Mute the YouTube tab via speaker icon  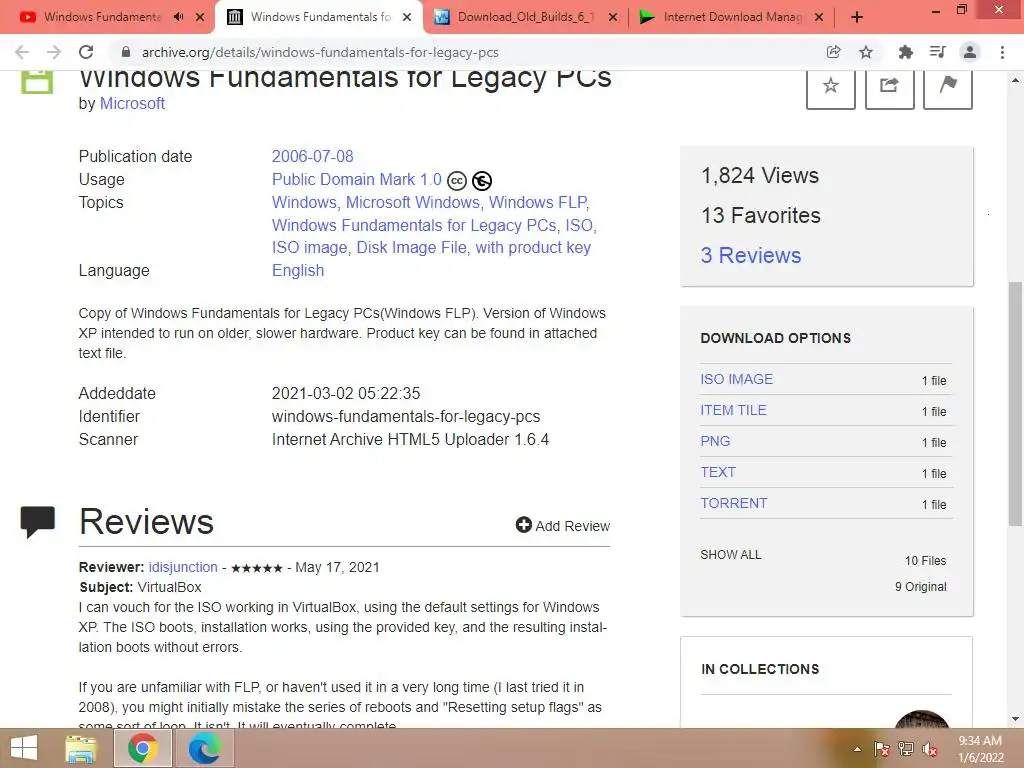click(x=178, y=17)
